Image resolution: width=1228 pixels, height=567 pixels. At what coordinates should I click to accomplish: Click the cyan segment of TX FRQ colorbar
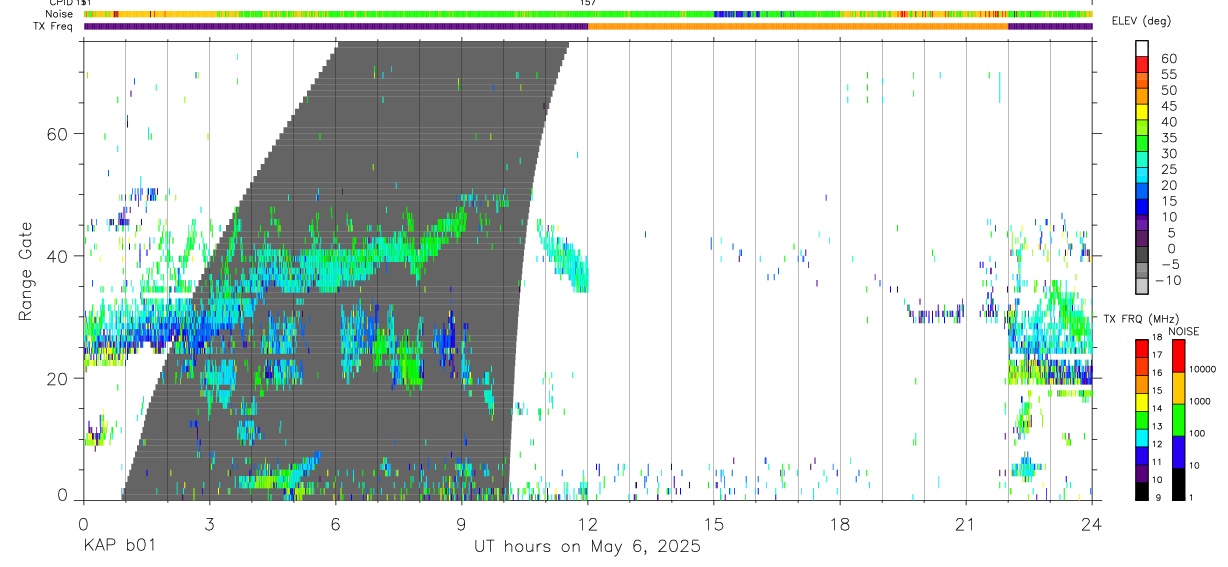coord(1142,438)
